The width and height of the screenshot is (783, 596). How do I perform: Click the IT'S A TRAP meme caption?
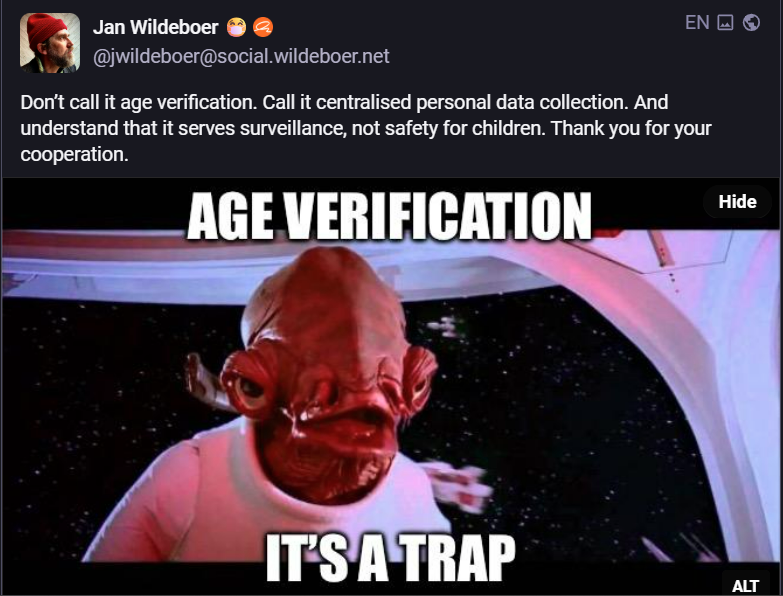point(390,558)
